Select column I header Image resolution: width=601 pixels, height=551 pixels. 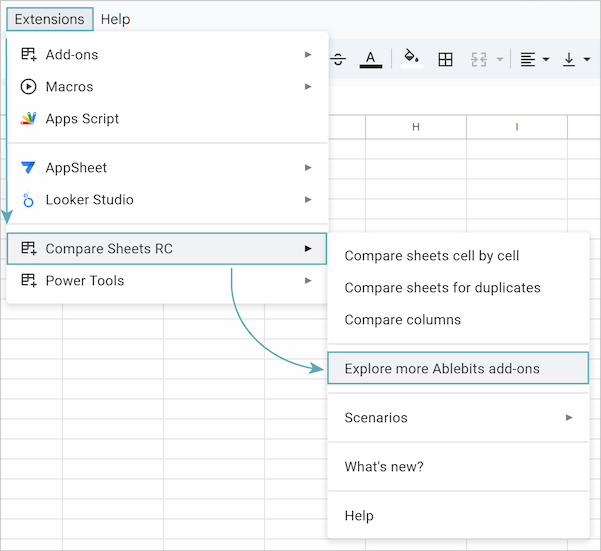(517, 127)
